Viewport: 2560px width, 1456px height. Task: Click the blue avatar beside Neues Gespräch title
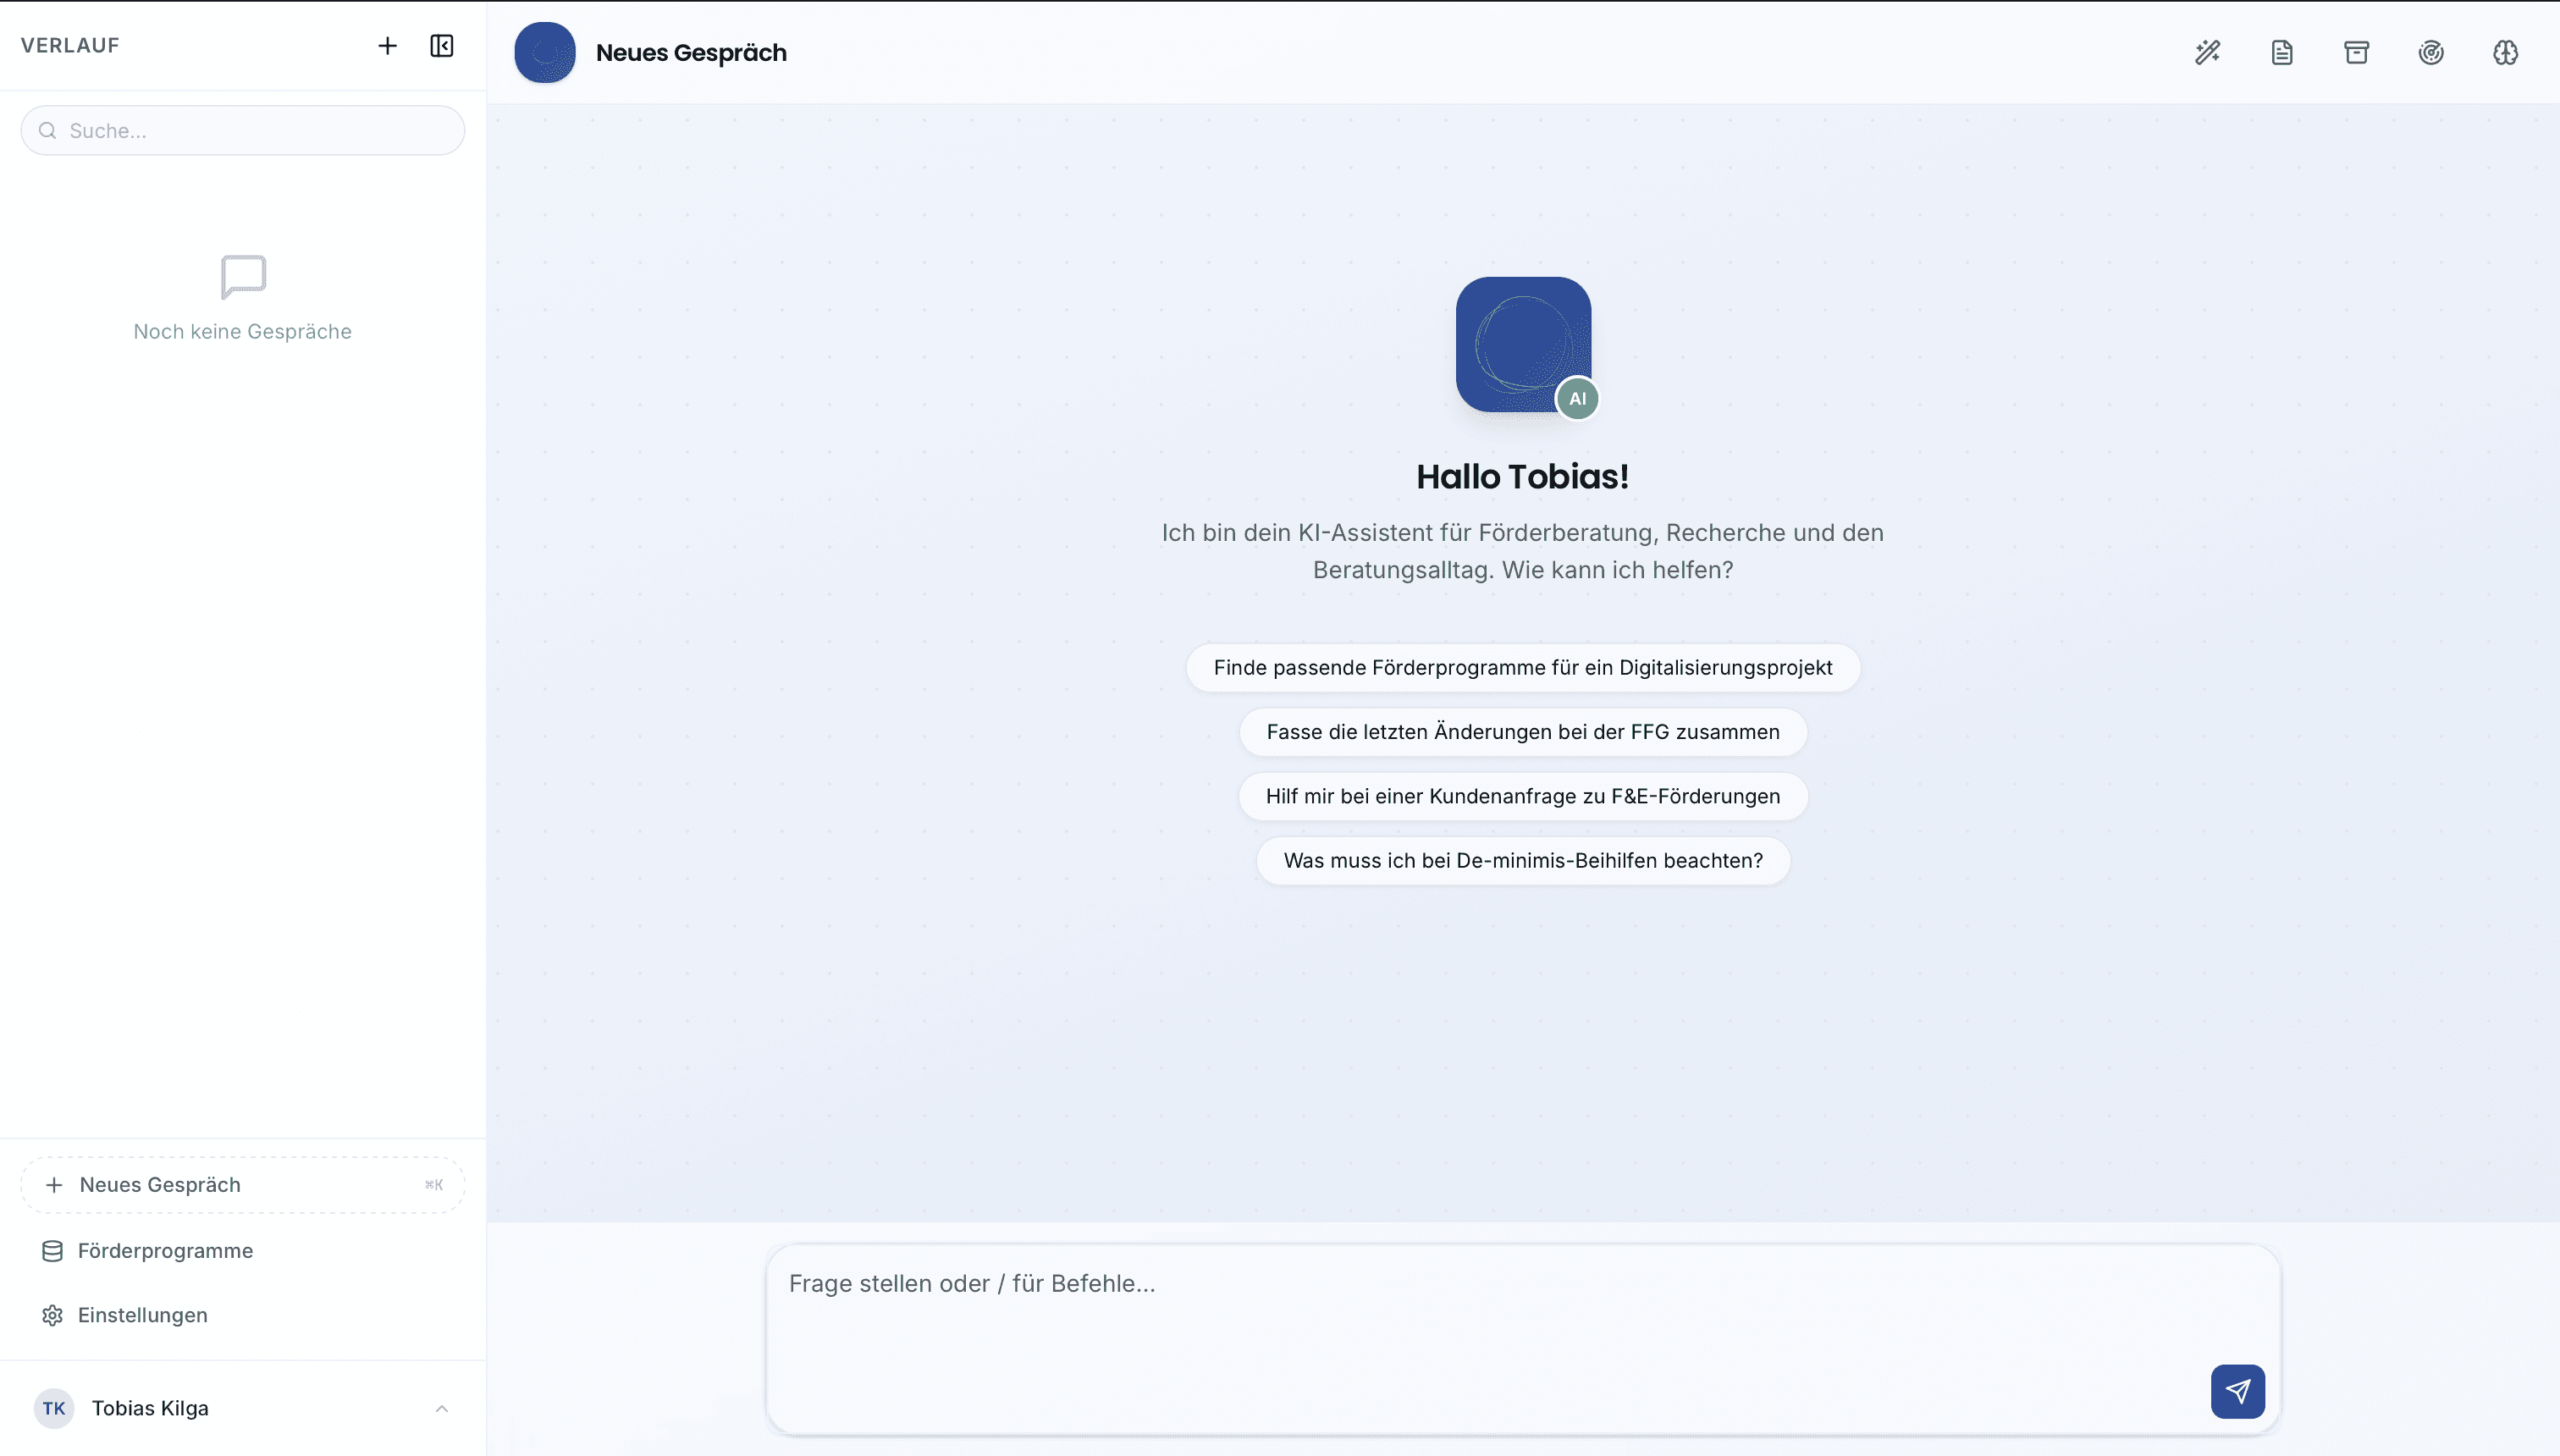[545, 52]
